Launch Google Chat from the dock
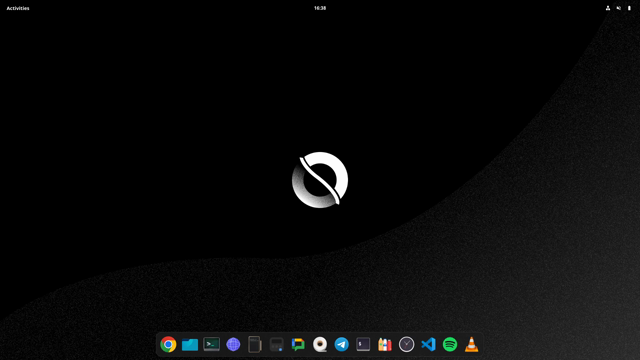The height and width of the screenshot is (360, 640). pyautogui.click(x=298, y=344)
